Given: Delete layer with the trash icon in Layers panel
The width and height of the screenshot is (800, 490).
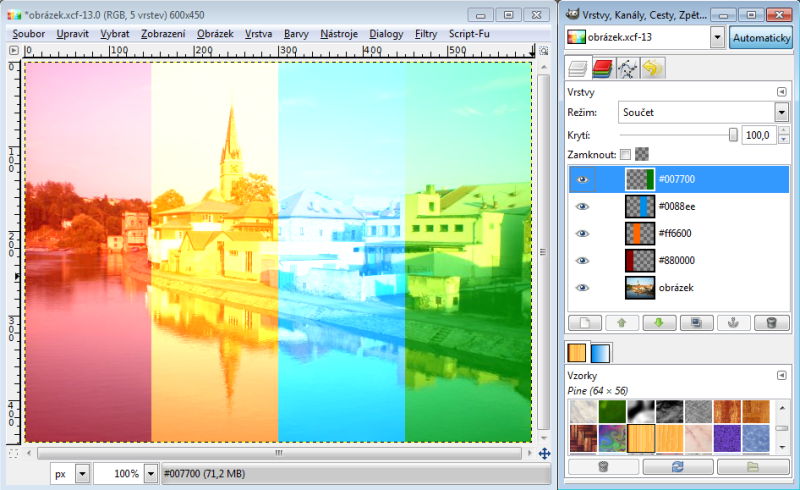Looking at the screenshot, I should [771, 323].
